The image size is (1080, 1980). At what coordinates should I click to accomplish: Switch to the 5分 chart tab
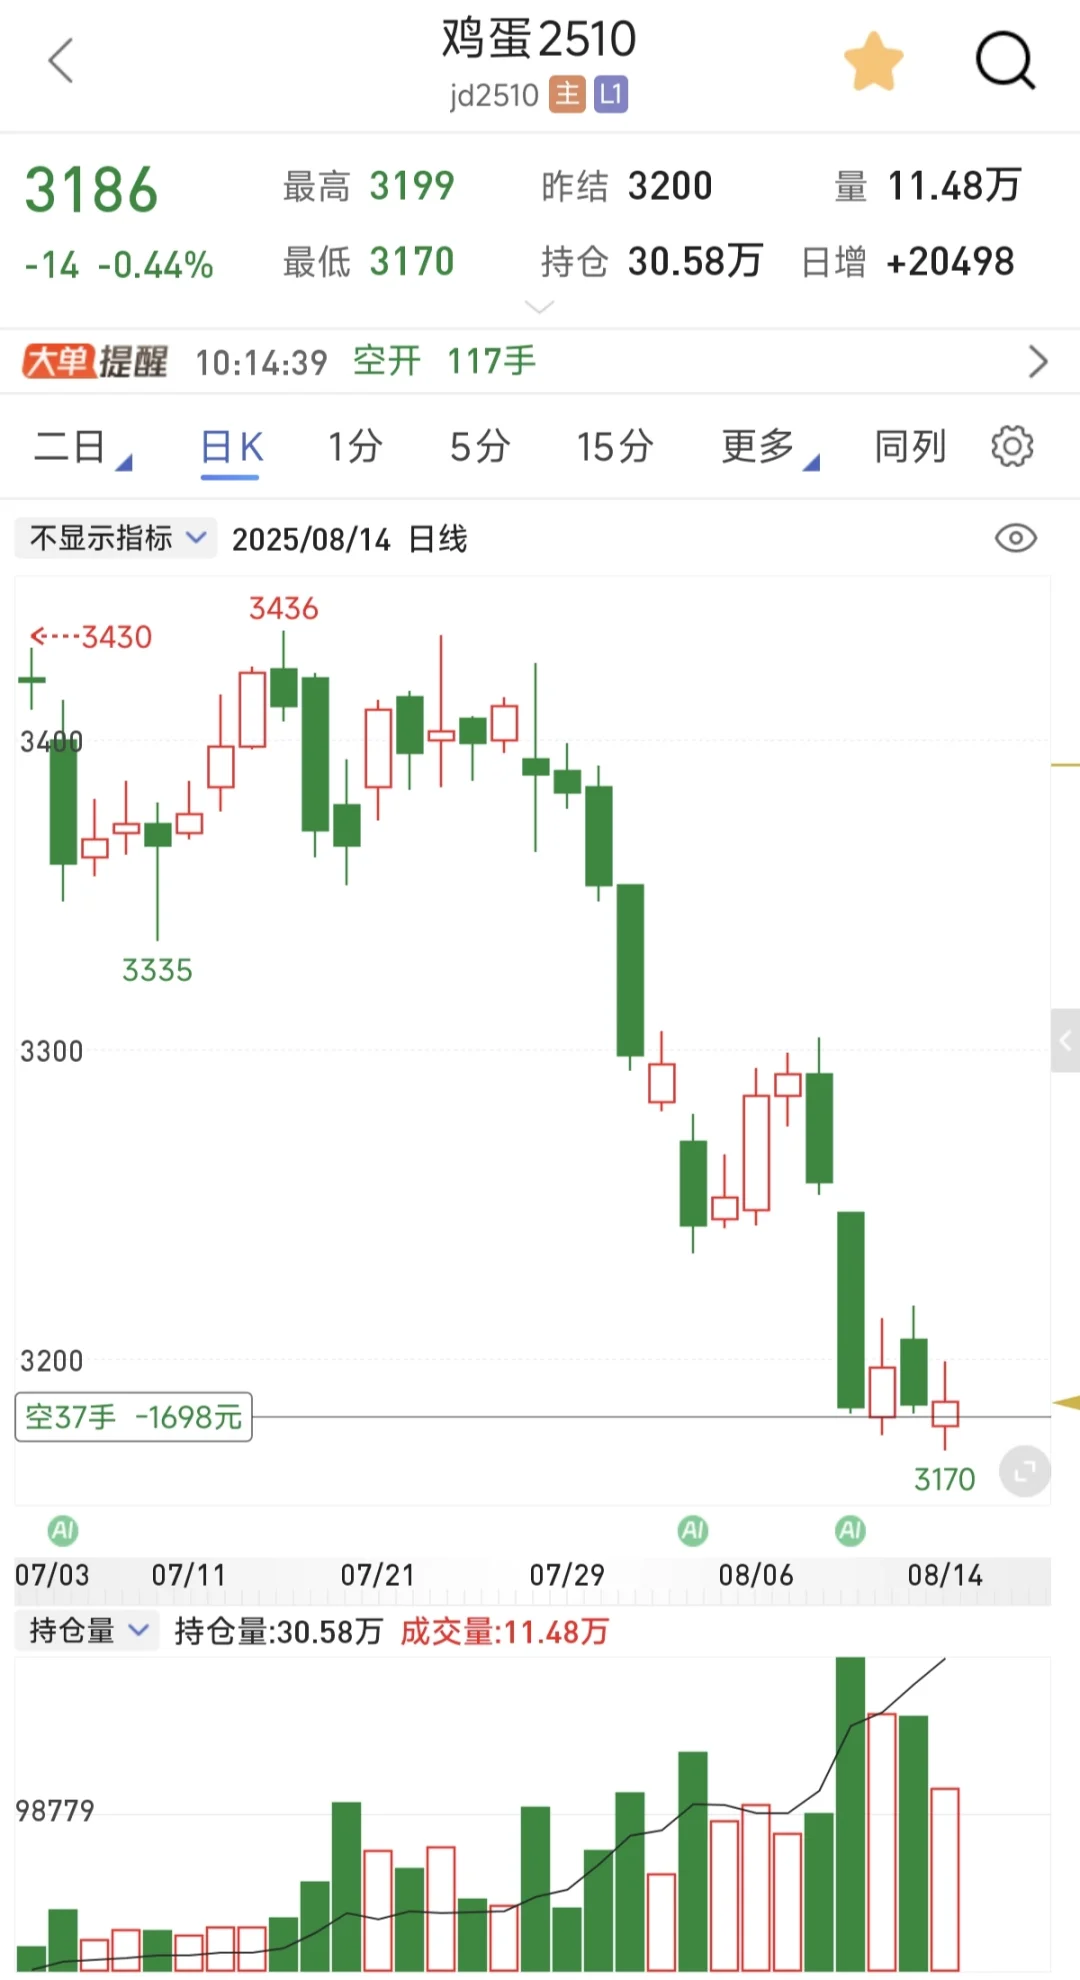pyautogui.click(x=480, y=447)
